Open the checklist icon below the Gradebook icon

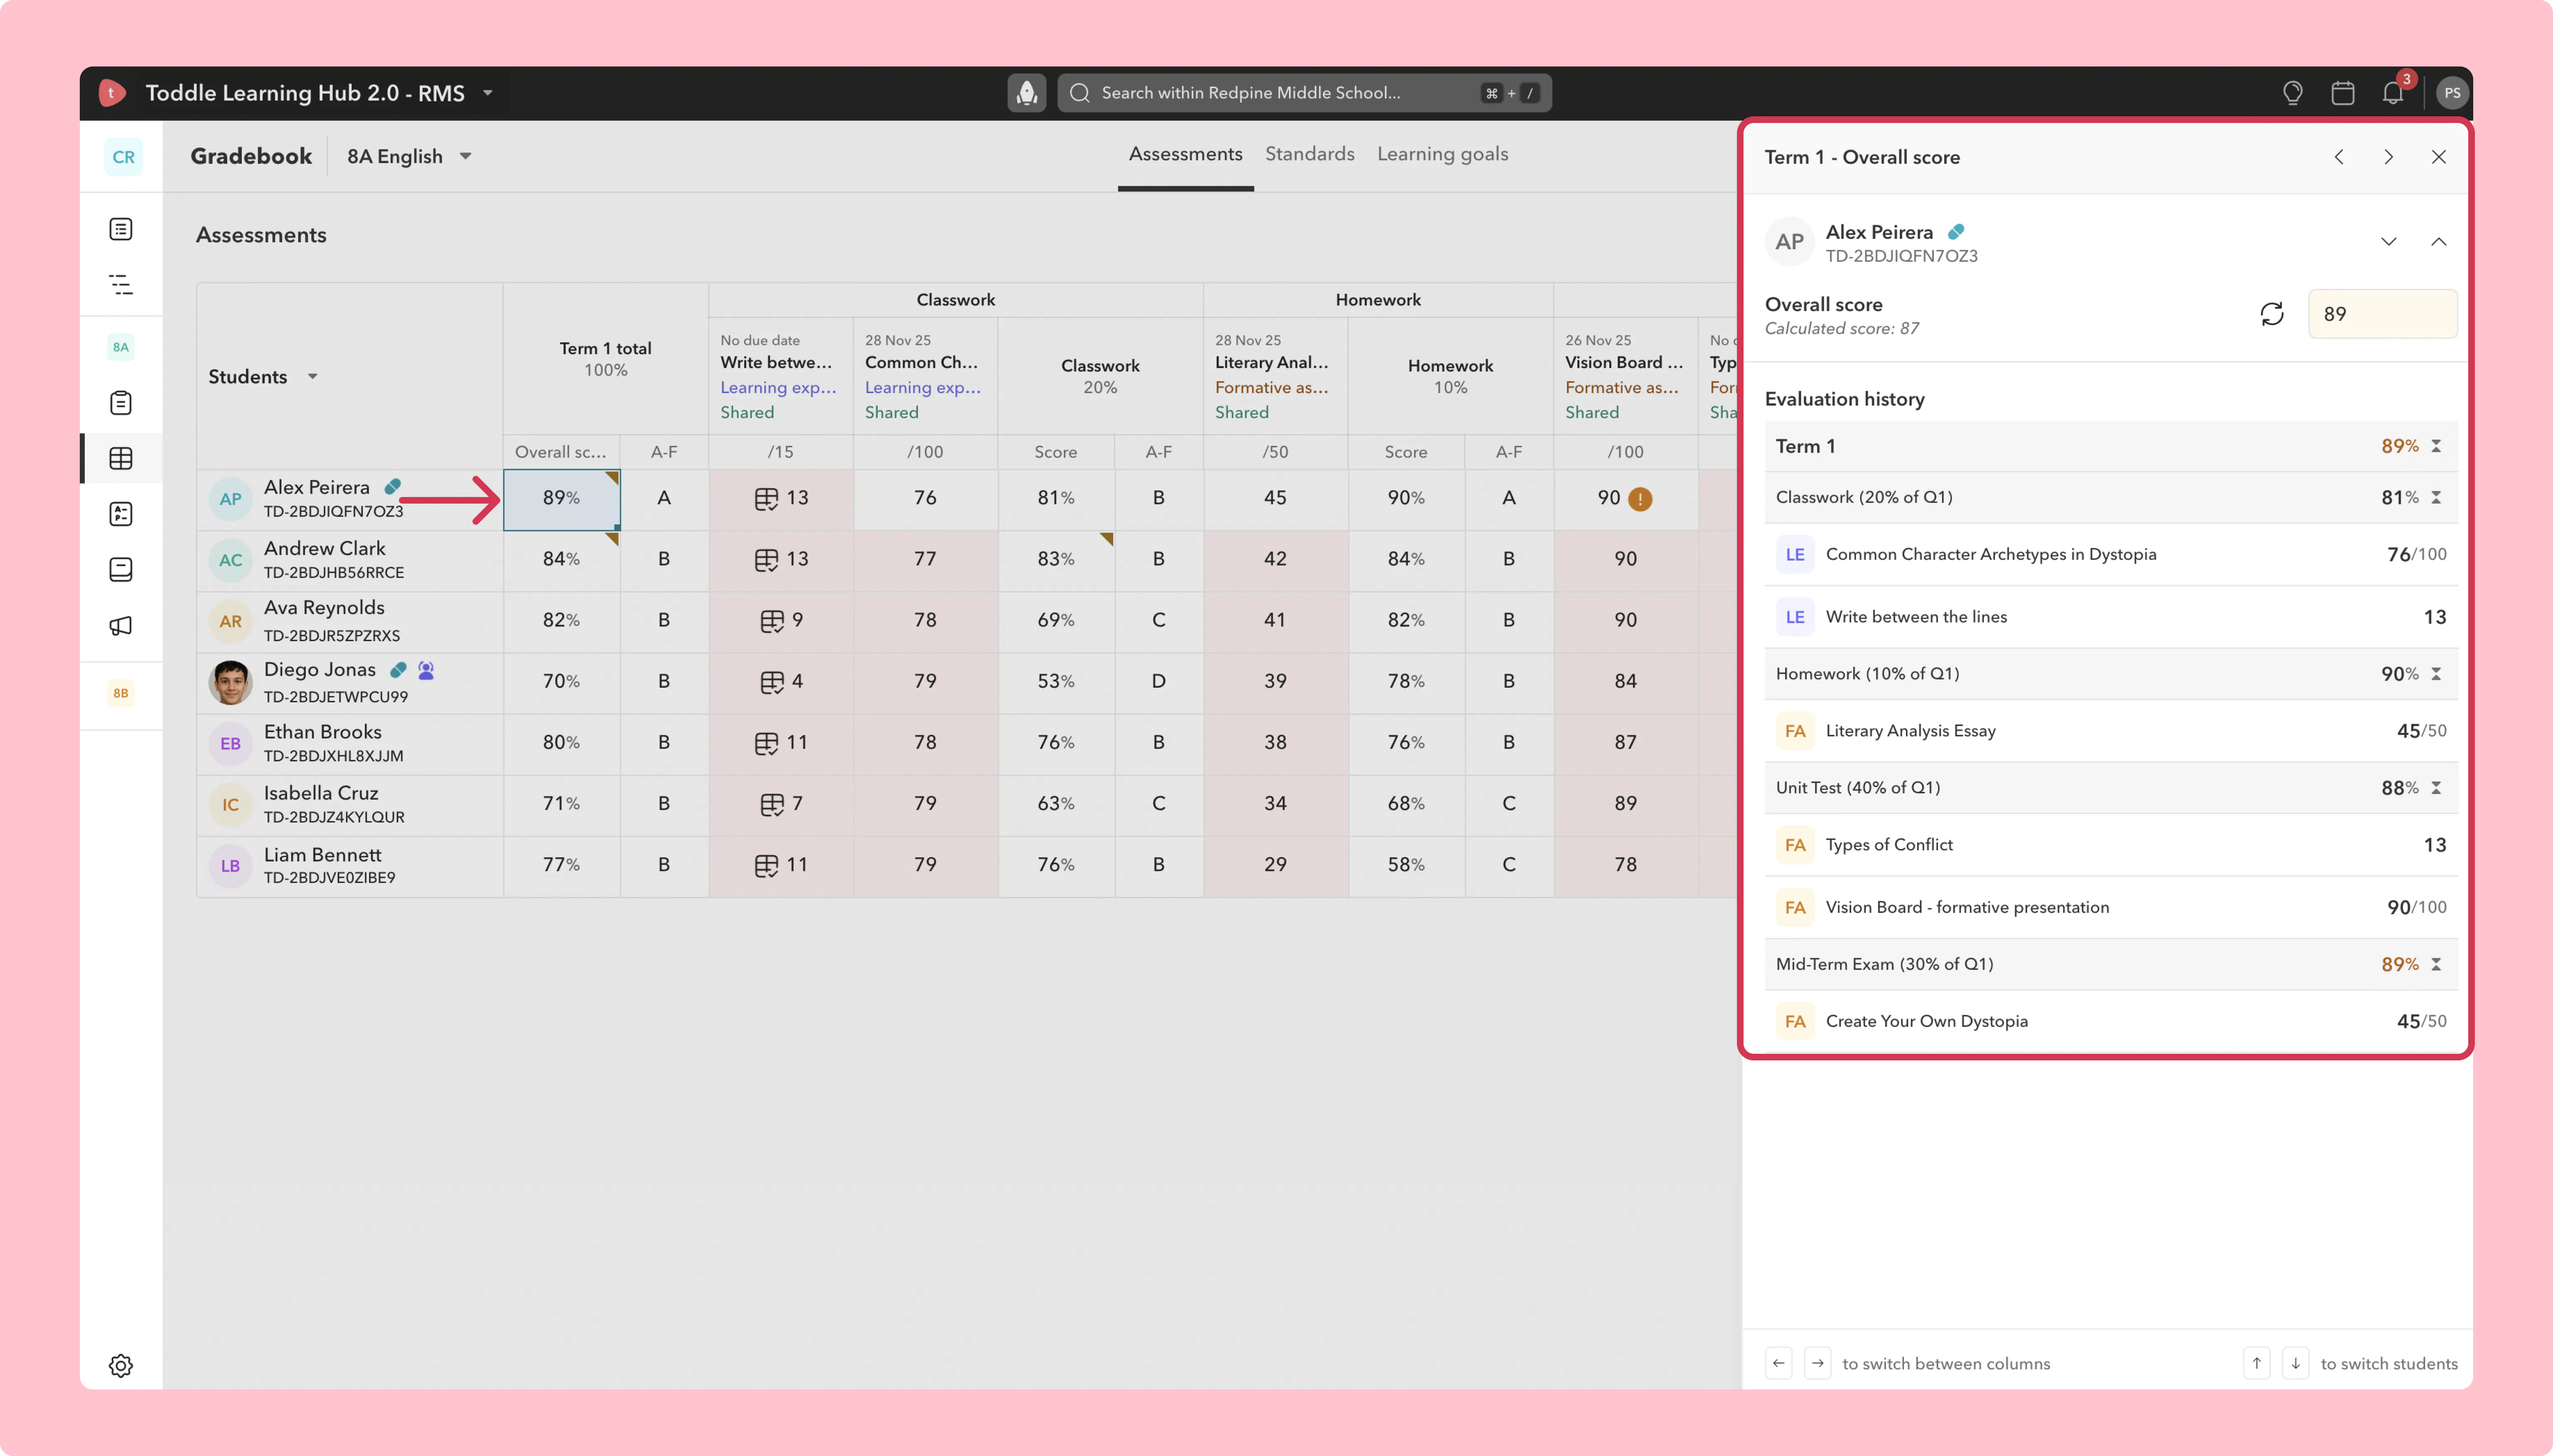point(121,514)
